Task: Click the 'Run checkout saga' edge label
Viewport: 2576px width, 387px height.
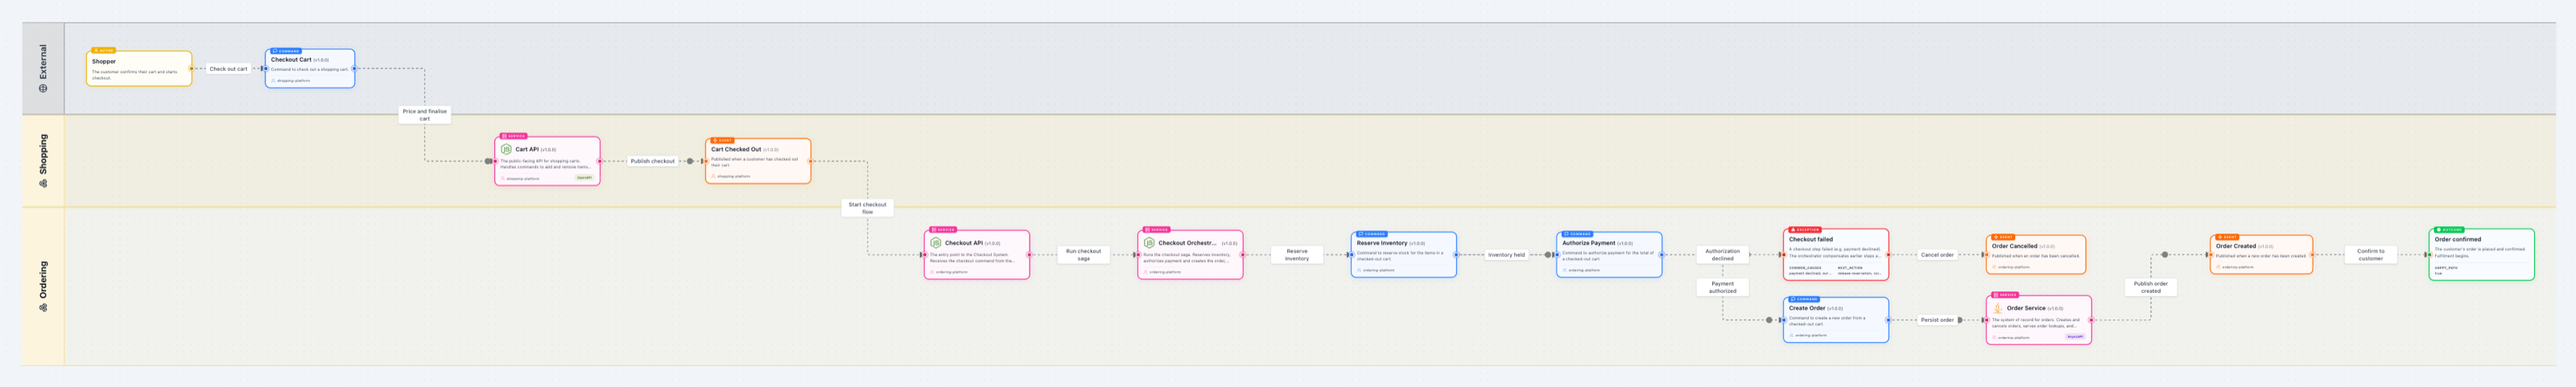Action: (1083, 255)
